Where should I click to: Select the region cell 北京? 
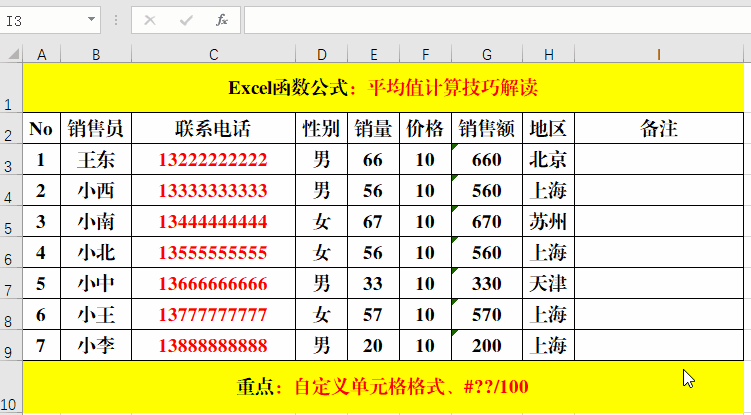pos(548,159)
